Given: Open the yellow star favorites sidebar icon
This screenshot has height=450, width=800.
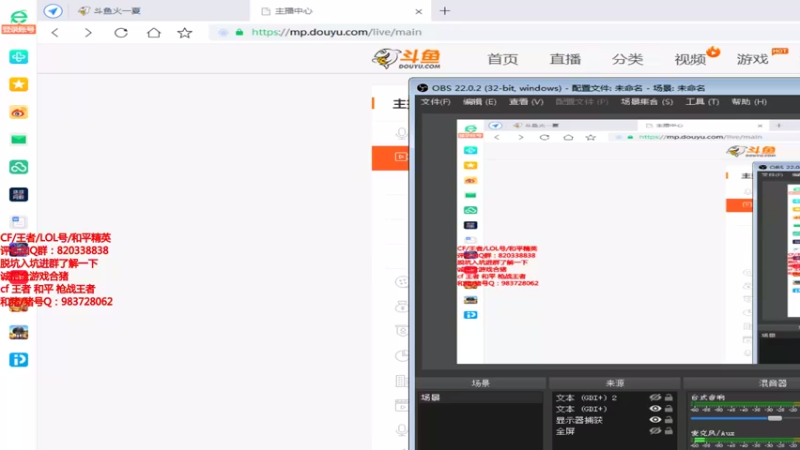Looking at the screenshot, I should (18, 84).
